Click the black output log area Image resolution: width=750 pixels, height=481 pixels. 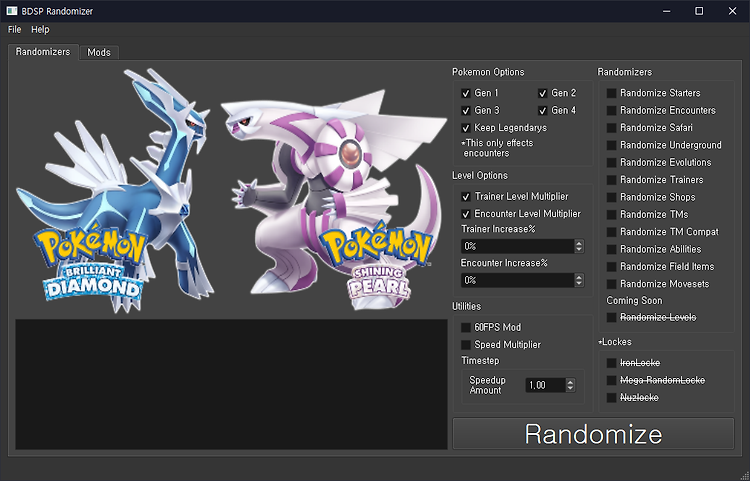click(232, 384)
